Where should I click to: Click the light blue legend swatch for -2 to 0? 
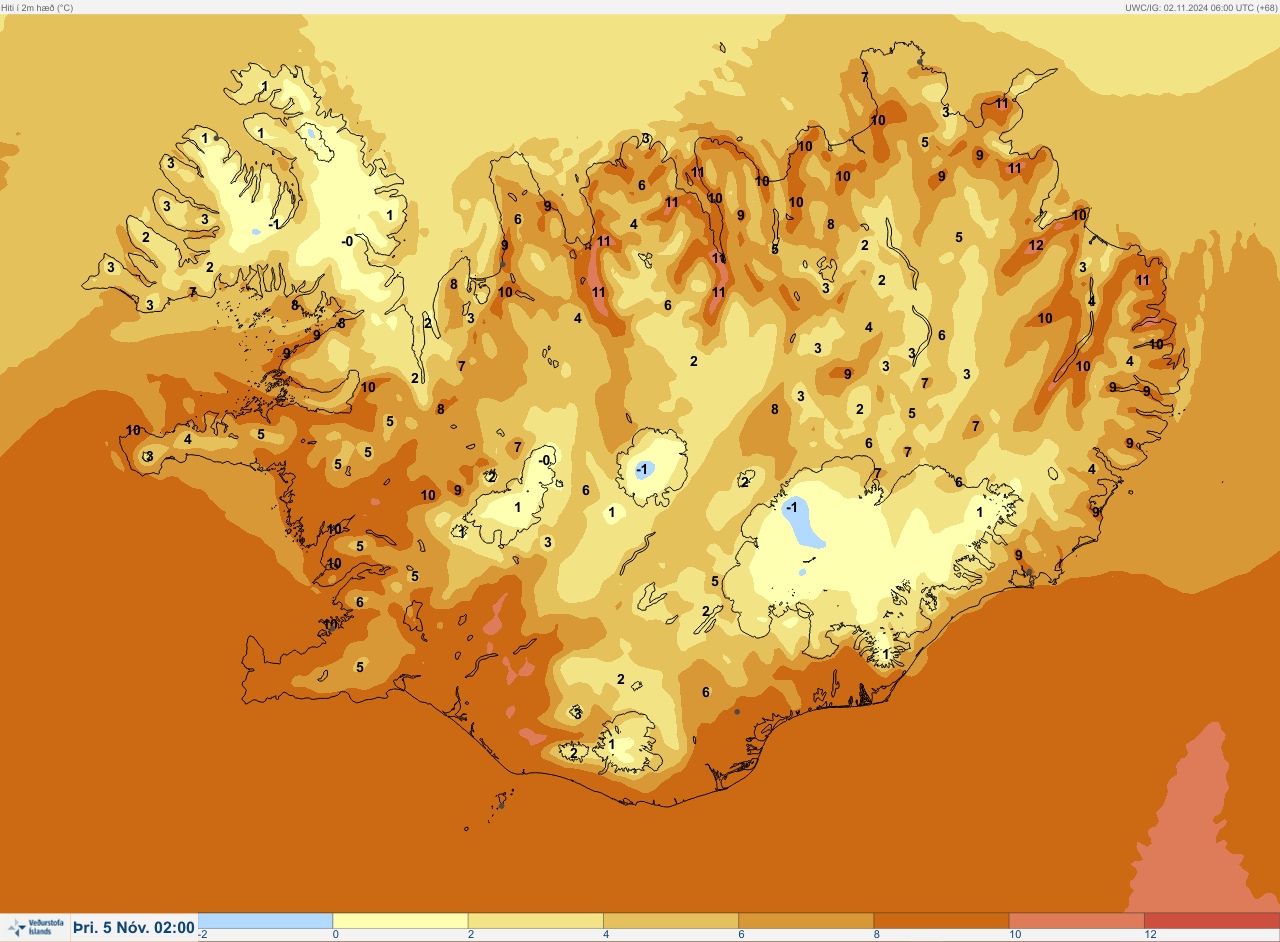(x=265, y=920)
